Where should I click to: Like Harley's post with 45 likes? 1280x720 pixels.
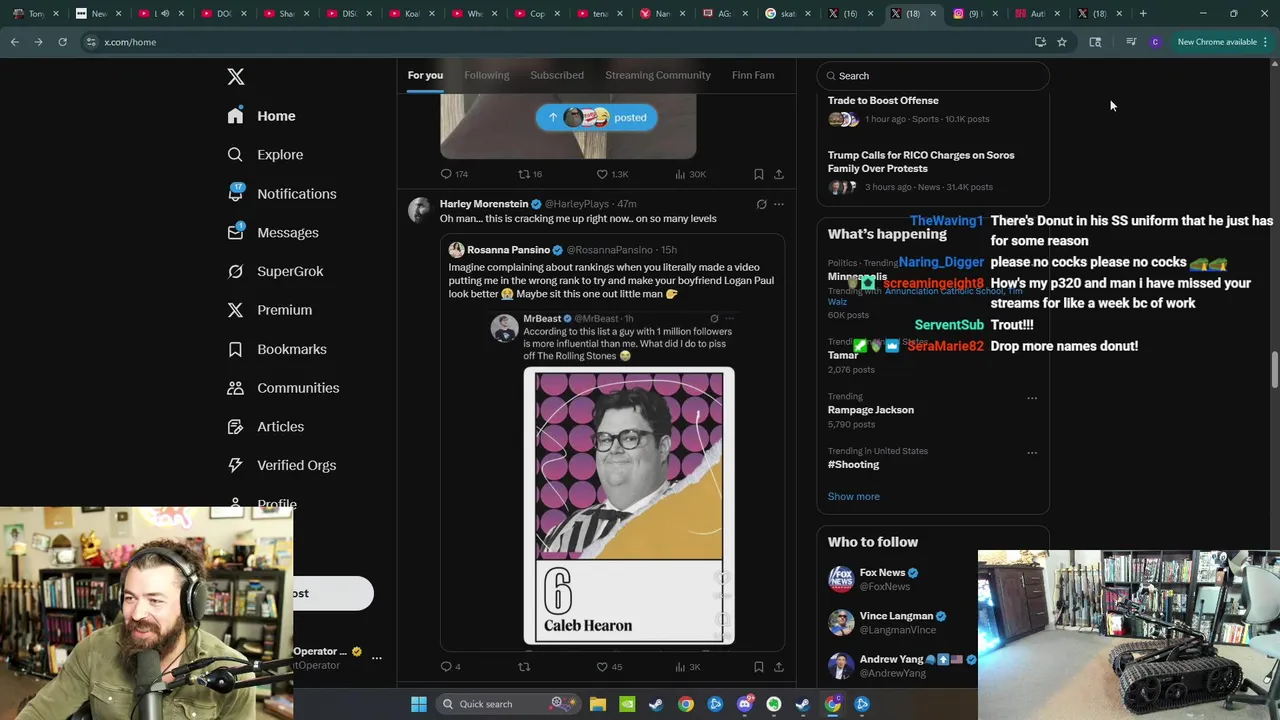(x=609, y=667)
